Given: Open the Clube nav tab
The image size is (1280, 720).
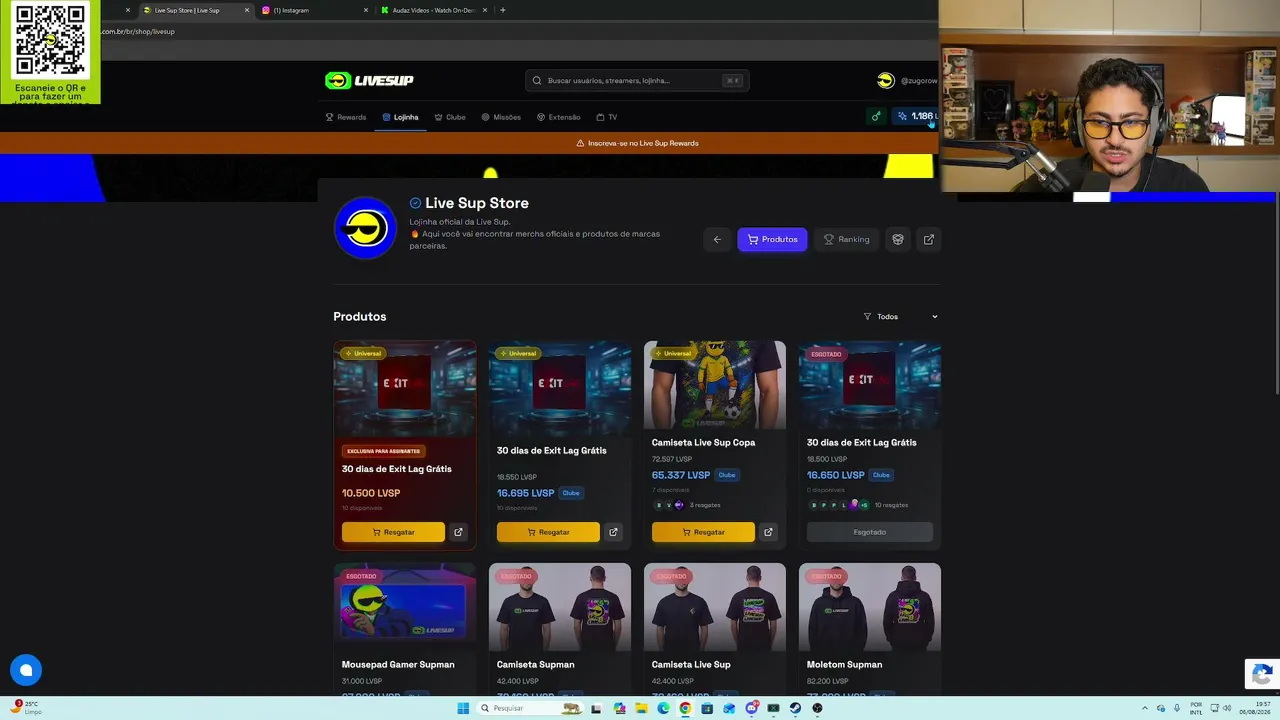Looking at the screenshot, I should (x=450, y=117).
